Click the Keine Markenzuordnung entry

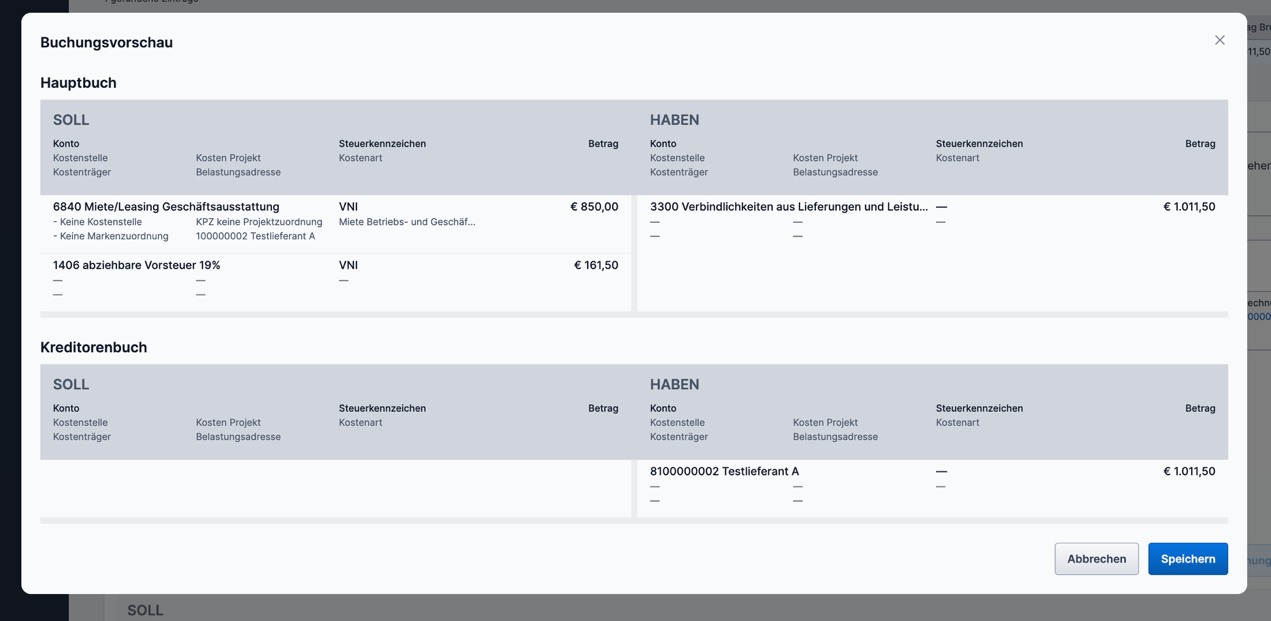113,236
